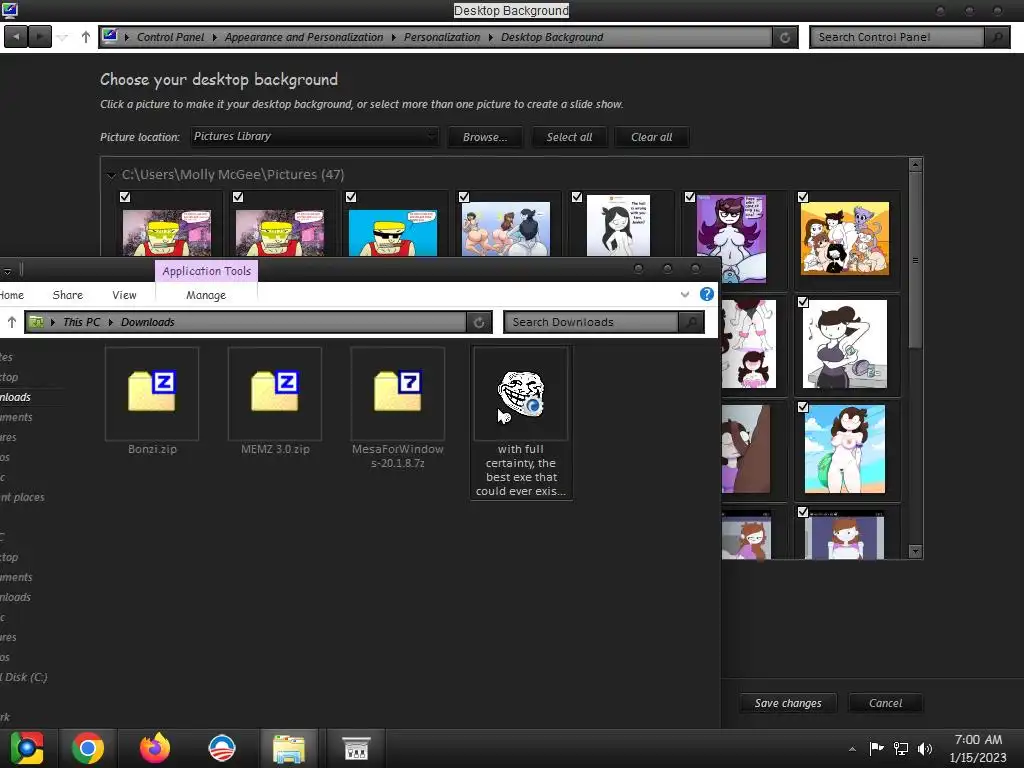Select the MEMZ 3.0.zip file icon
This screenshot has width=1024, height=768.
point(275,392)
